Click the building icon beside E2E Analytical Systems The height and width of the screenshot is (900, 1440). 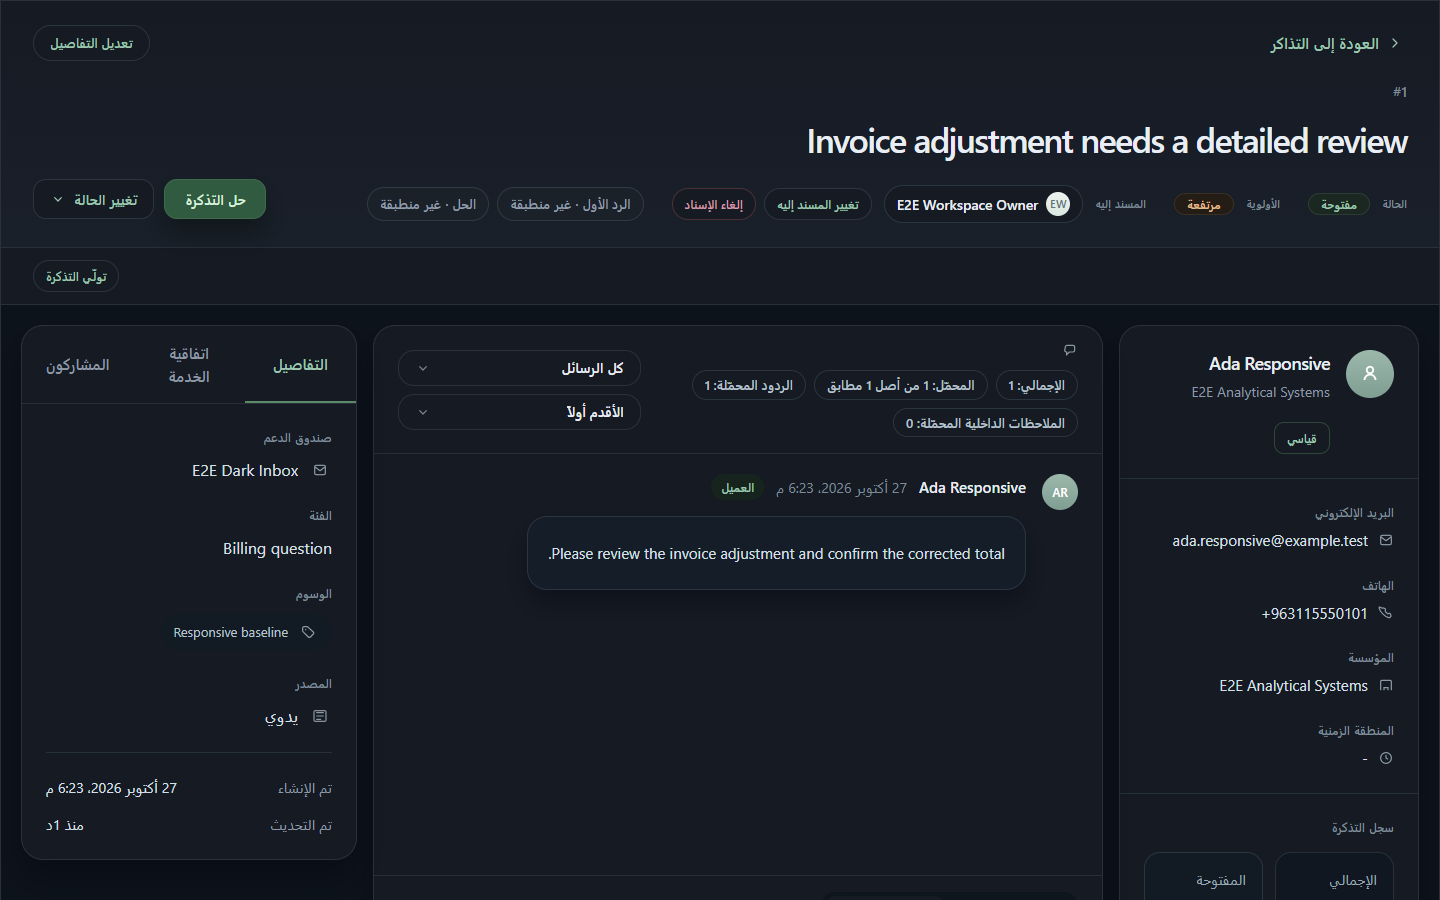click(1386, 685)
